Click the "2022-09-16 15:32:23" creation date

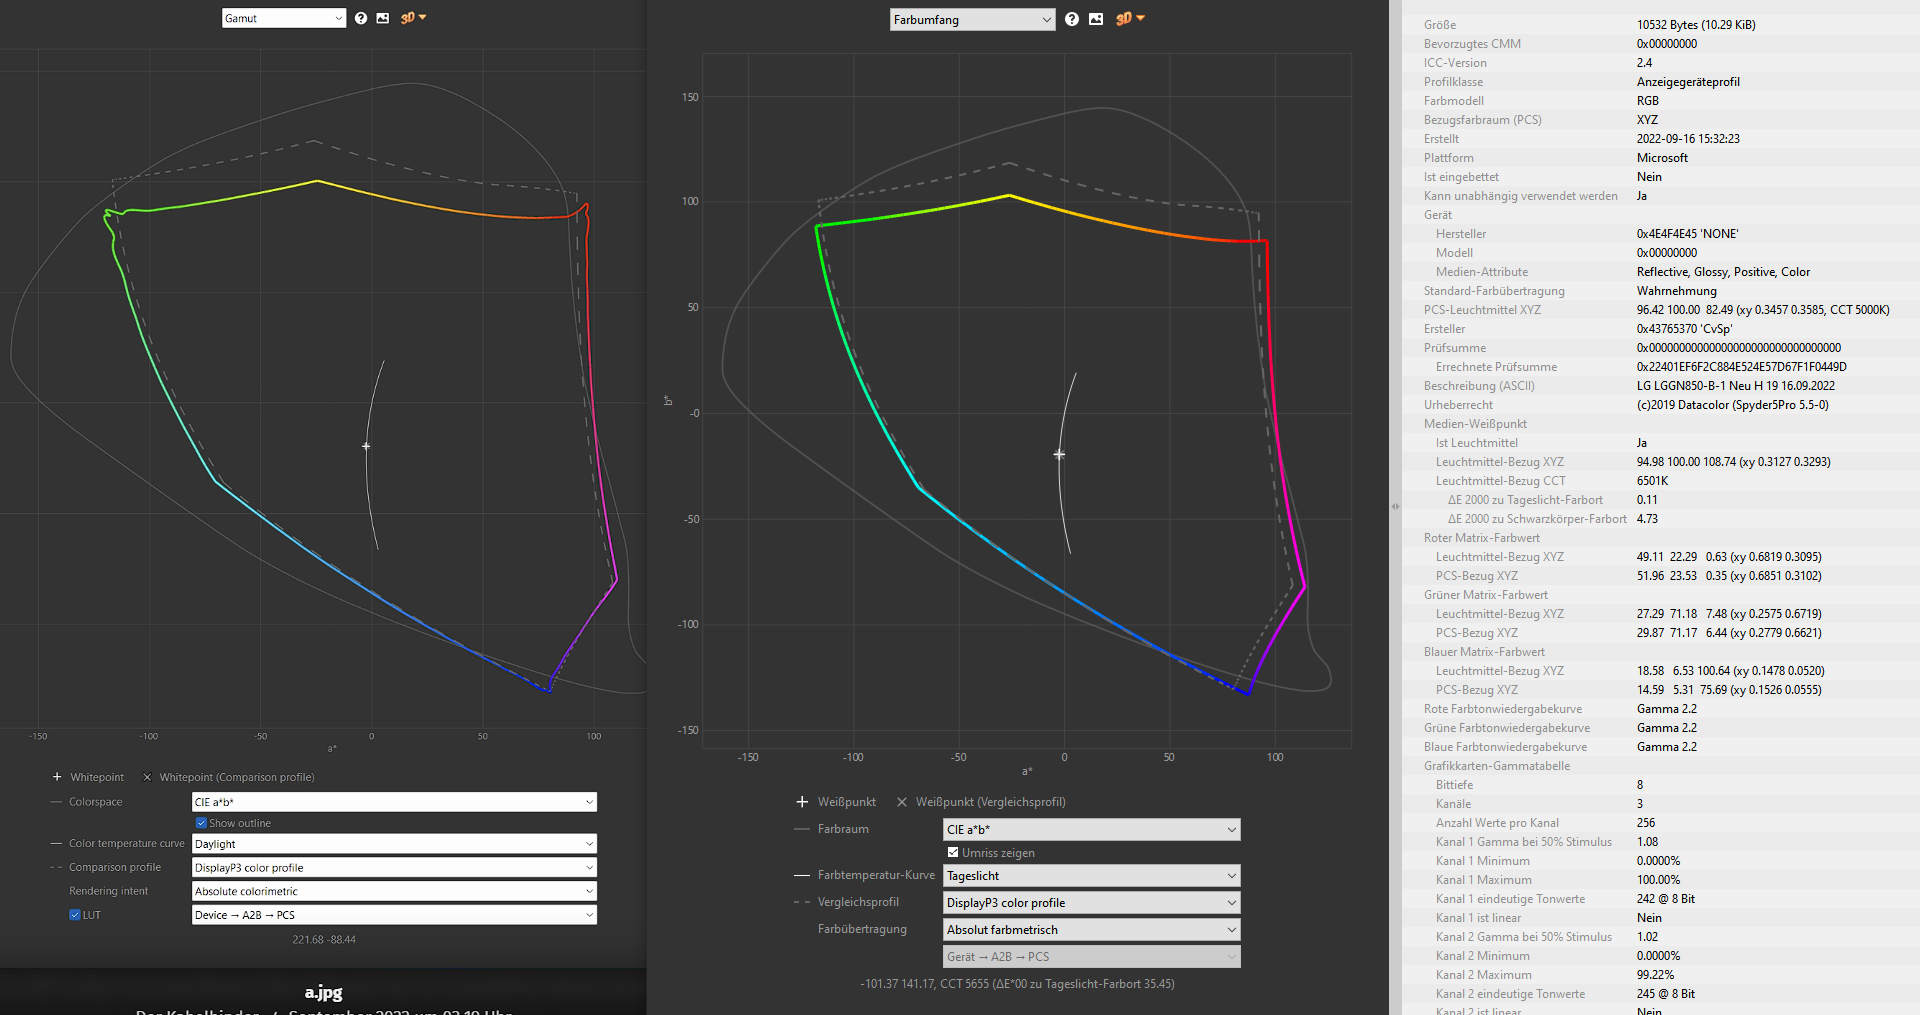tap(1688, 139)
